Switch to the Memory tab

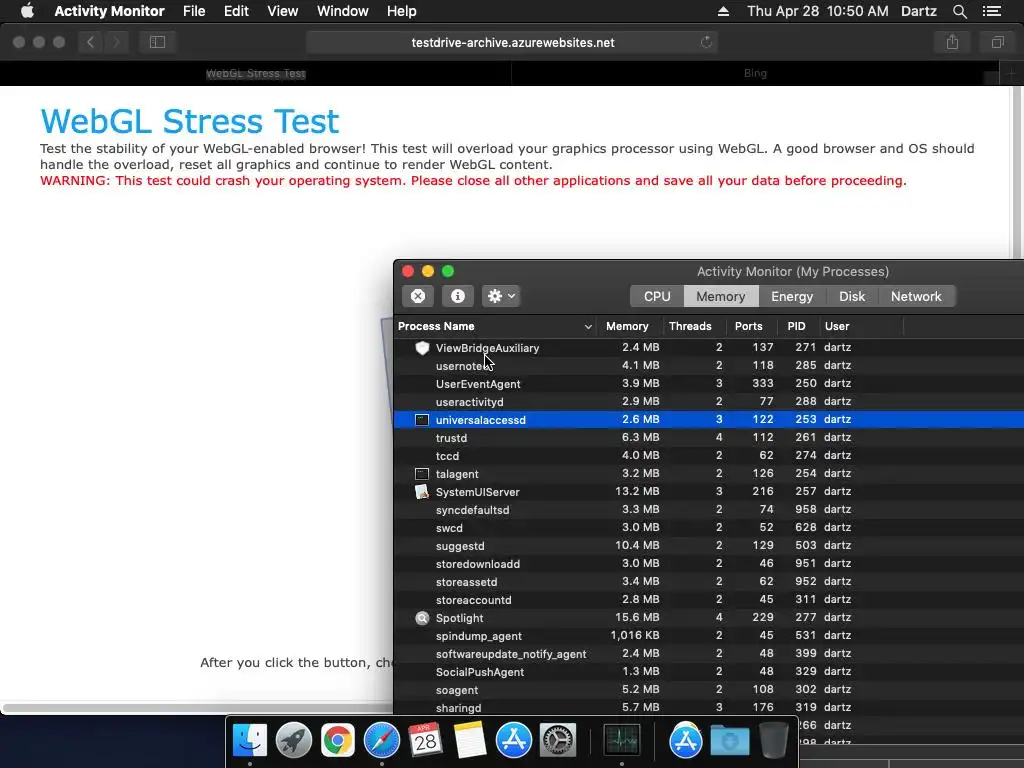pos(720,296)
